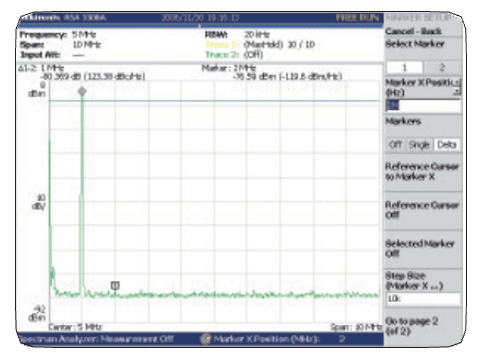Click the Cancel - Back button

pos(413,31)
